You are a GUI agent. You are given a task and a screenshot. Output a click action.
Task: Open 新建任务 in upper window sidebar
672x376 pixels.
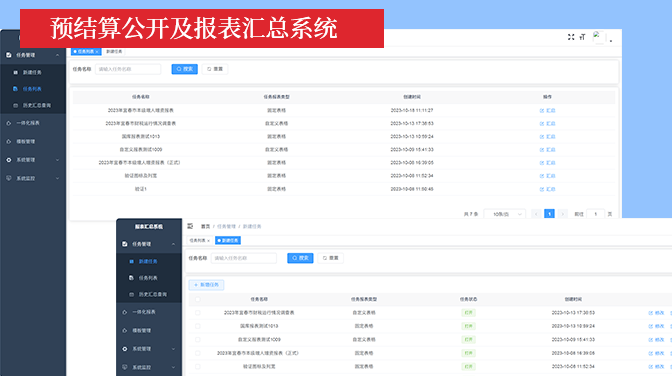coord(33,72)
